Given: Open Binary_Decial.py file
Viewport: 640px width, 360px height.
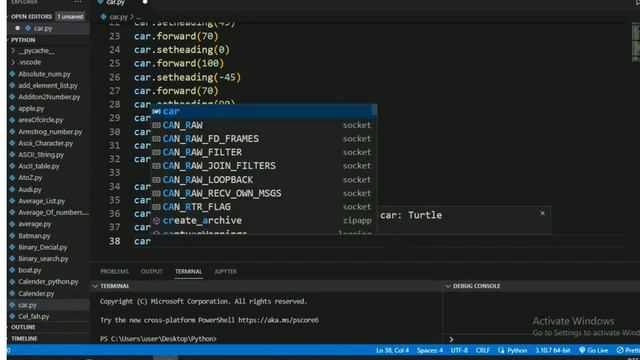Looking at the screenshot, I should point(42,247).
